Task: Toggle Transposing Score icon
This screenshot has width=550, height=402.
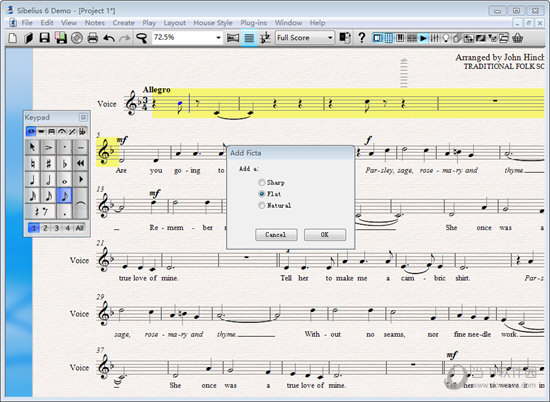Action: pos(266,38)
